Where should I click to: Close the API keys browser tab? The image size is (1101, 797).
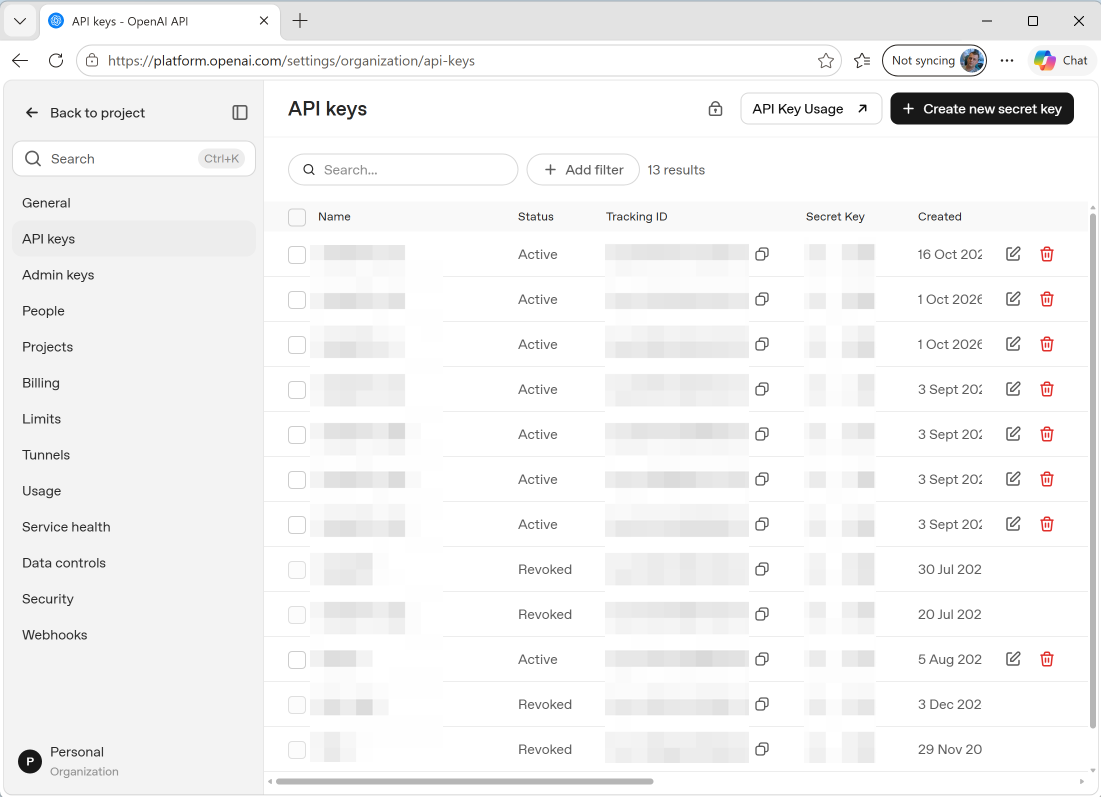(x=264, y=21)
